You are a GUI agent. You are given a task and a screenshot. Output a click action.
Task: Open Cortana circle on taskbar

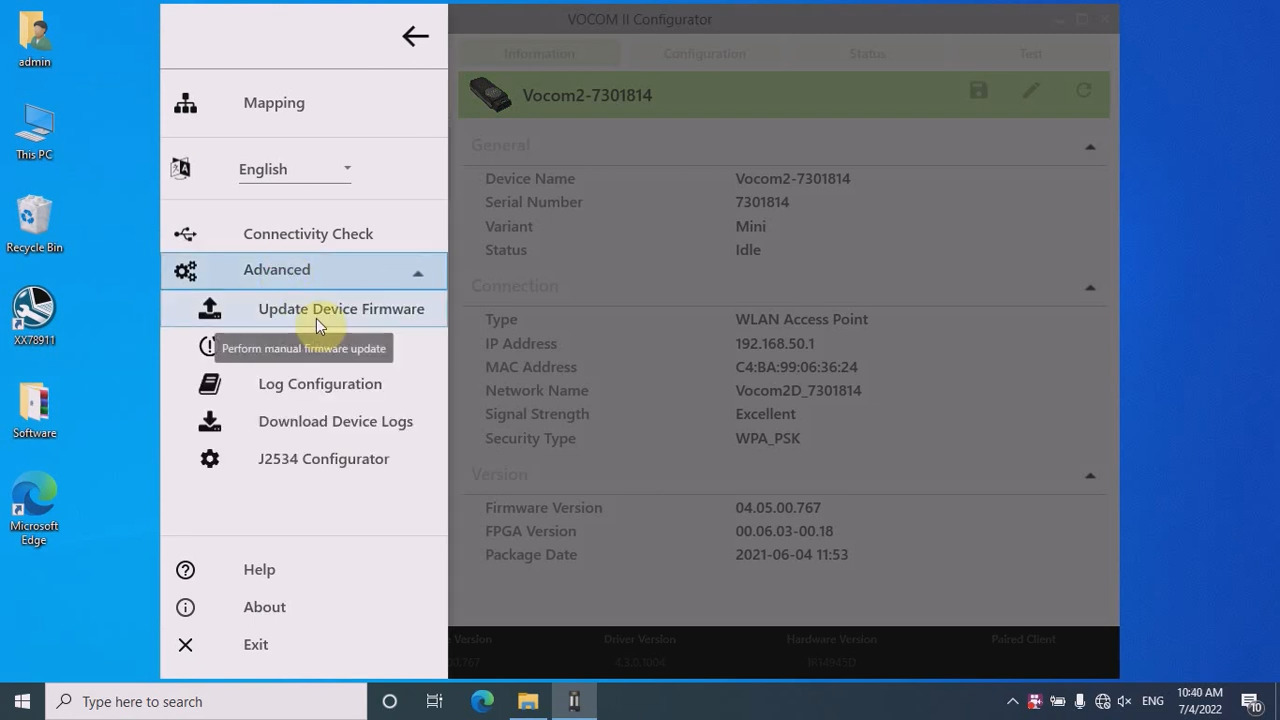pos(390,701)
